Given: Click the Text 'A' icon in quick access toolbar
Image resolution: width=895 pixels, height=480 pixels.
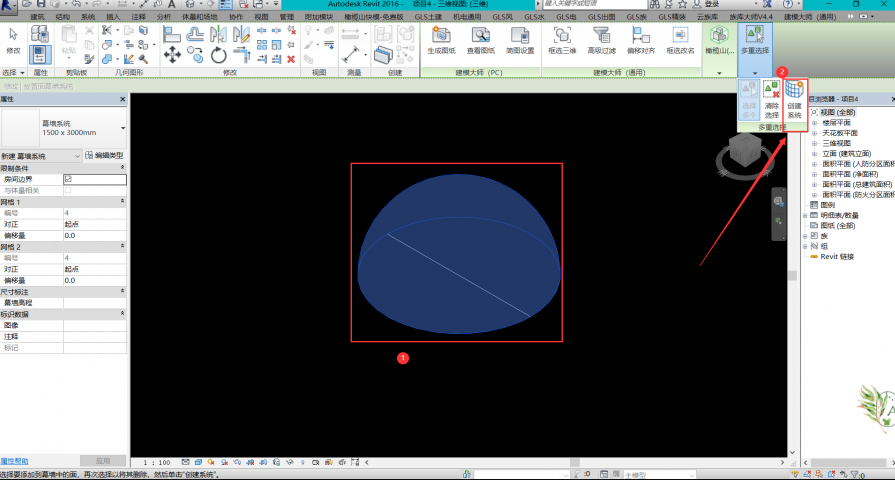Looking at the screenshot, I should pos(171,4).
